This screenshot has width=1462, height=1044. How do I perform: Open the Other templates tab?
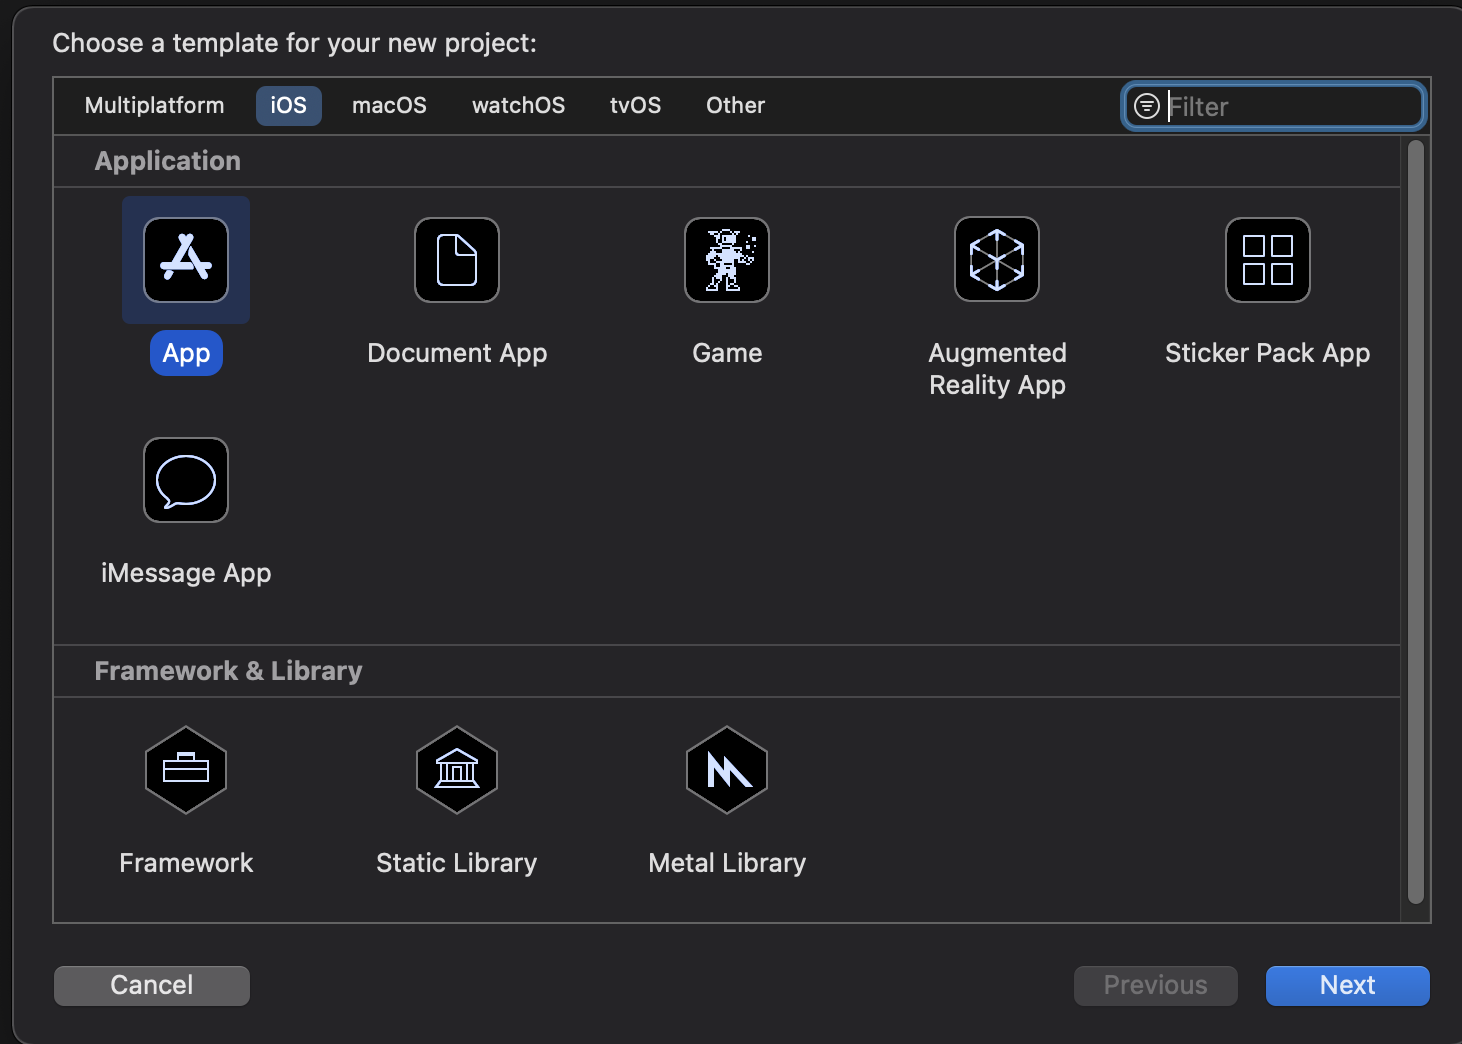pos(736,106)
